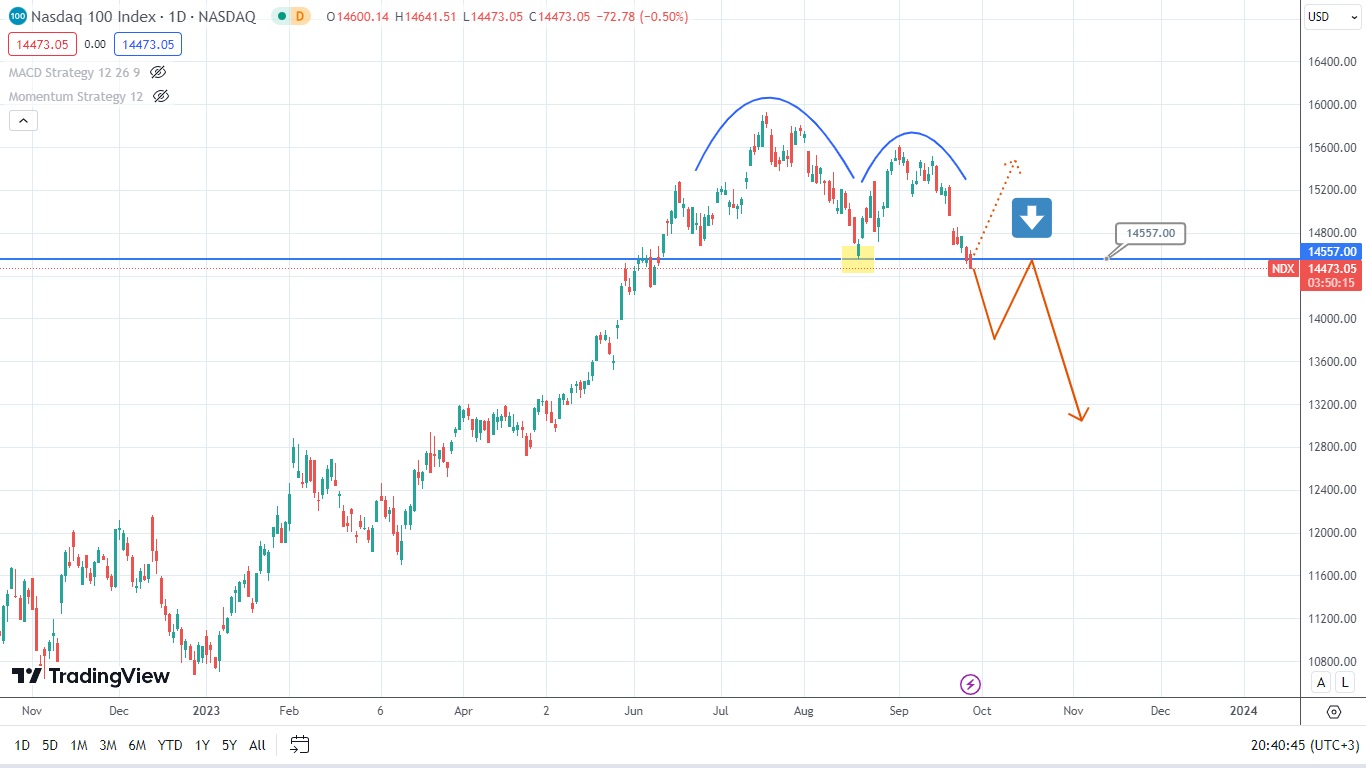Toggle log scale L button
The image size is (1366, 768).
click(1346, 682)
